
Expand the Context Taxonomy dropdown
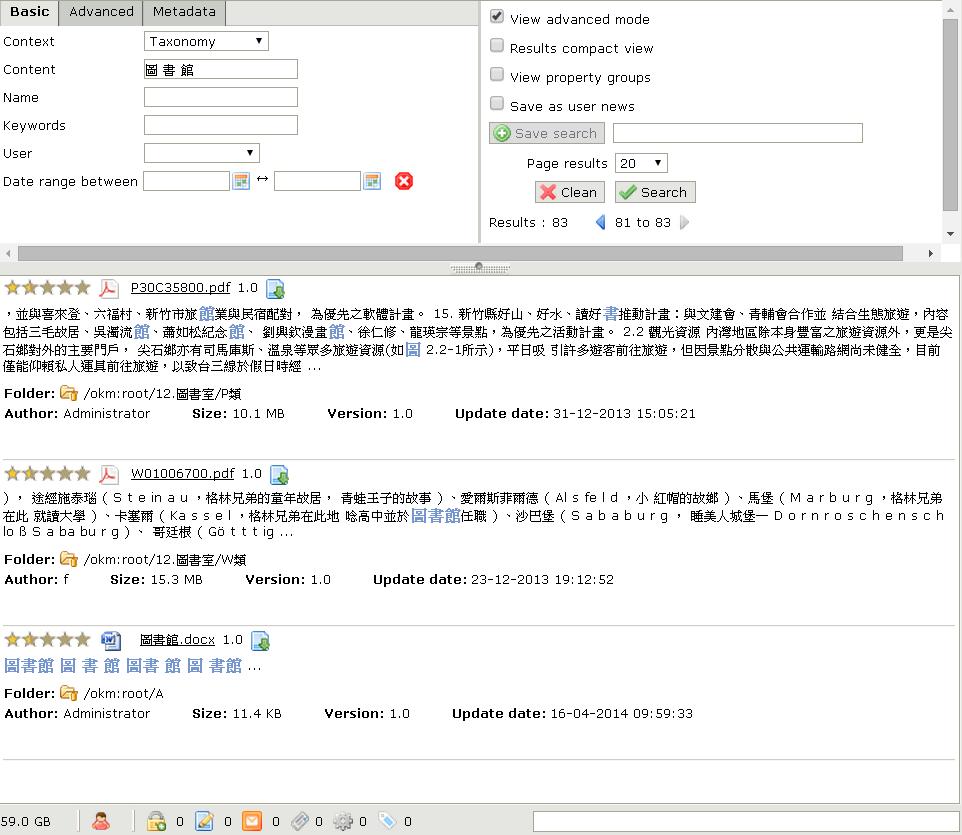[207, 41]
